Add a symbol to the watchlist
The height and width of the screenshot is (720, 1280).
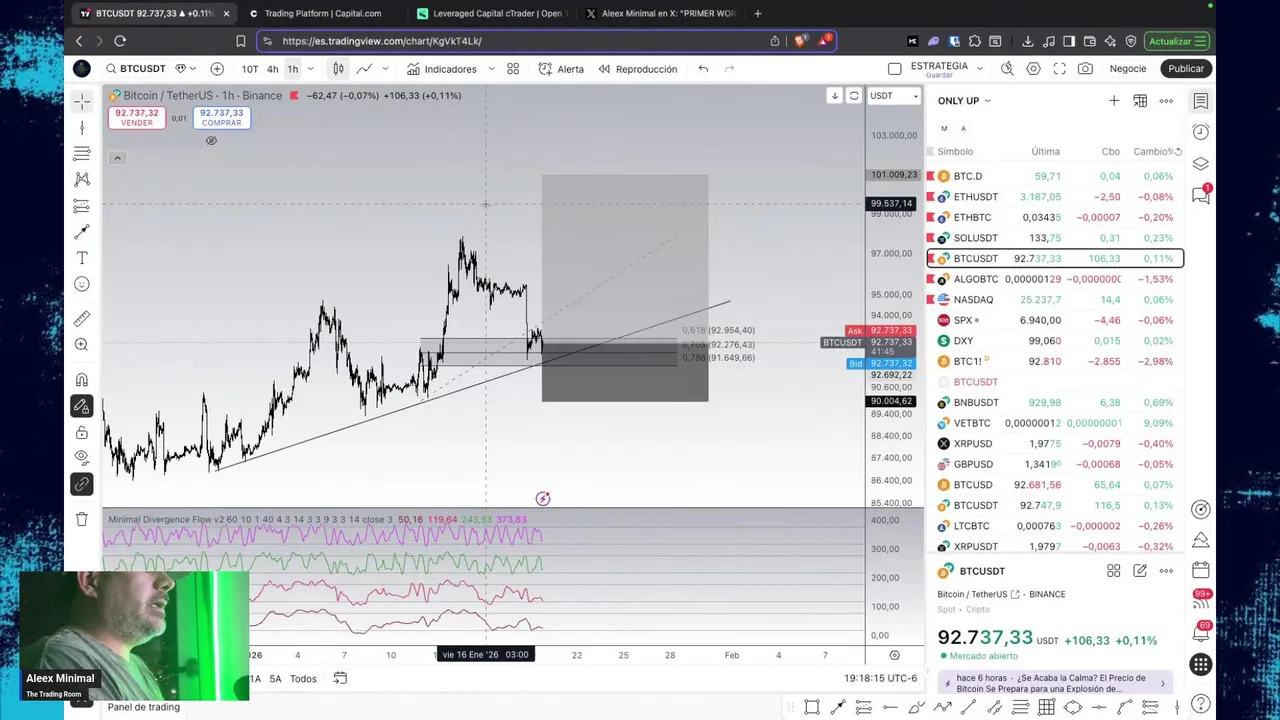point(1114,101)
